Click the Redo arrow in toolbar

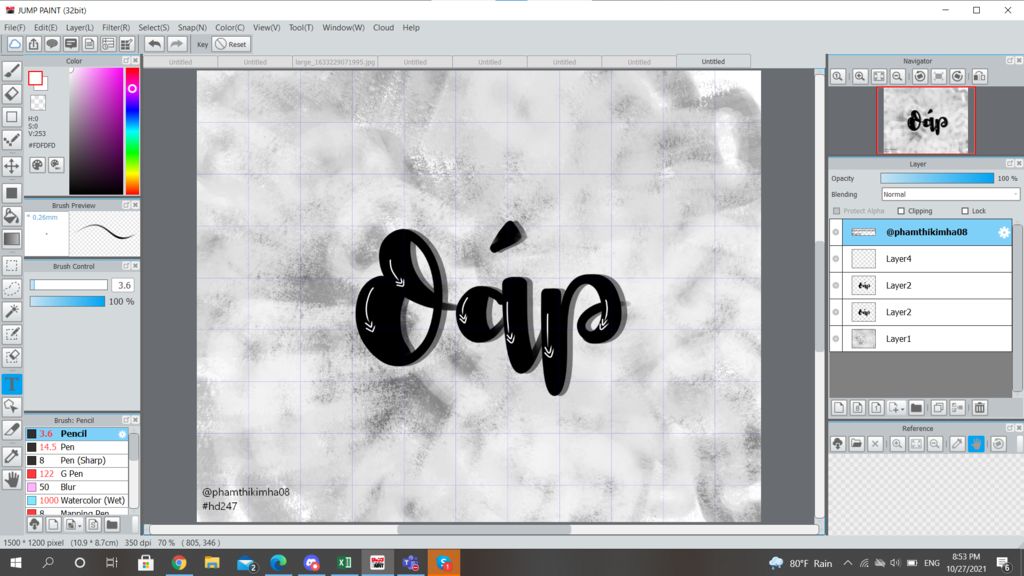(x=176, y=44)
